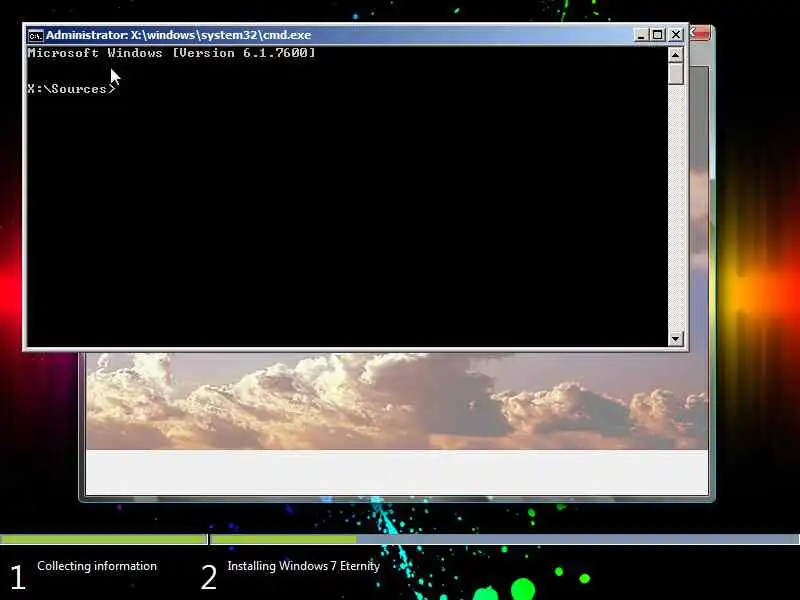This screenshot has width=800, height=600.
Task: Close the setup window behind cmd
Action: click(700, 34)
